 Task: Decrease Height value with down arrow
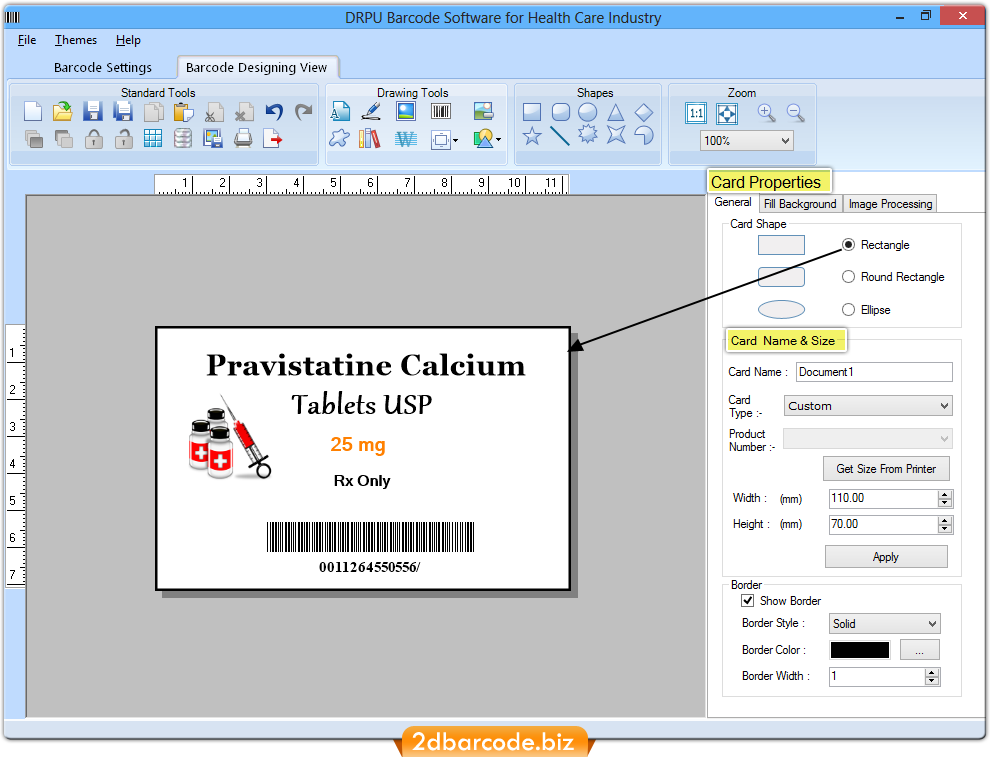[x=945, y=528]
